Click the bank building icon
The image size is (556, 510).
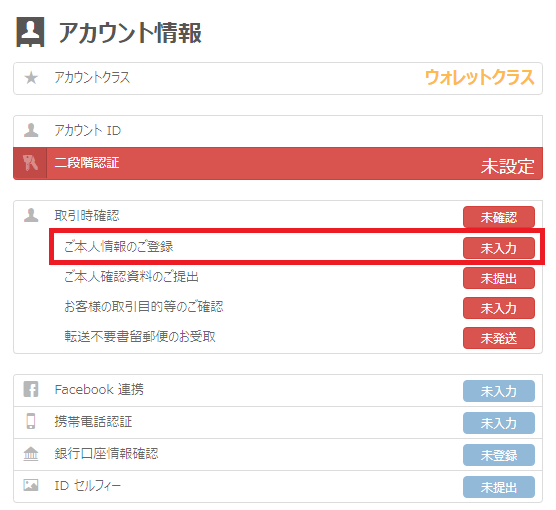coord(31,454)
